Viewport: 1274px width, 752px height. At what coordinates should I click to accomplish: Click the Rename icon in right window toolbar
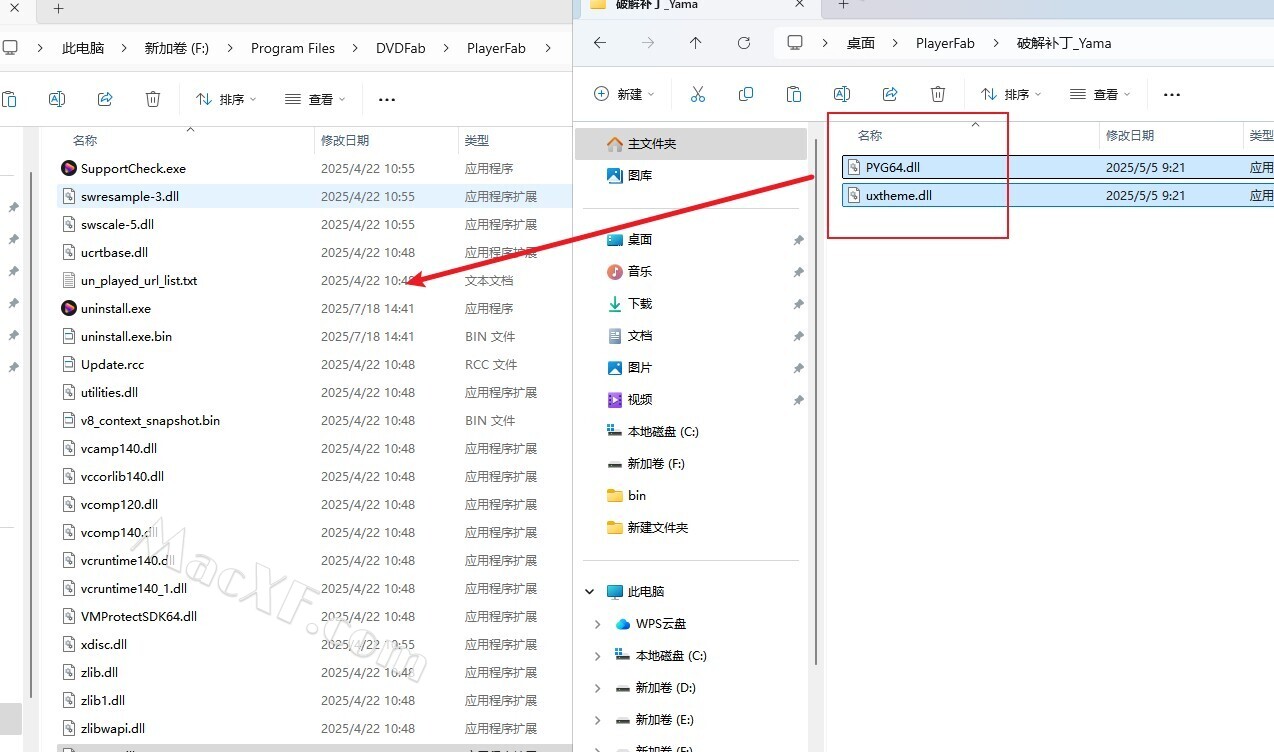pos(842,94)
